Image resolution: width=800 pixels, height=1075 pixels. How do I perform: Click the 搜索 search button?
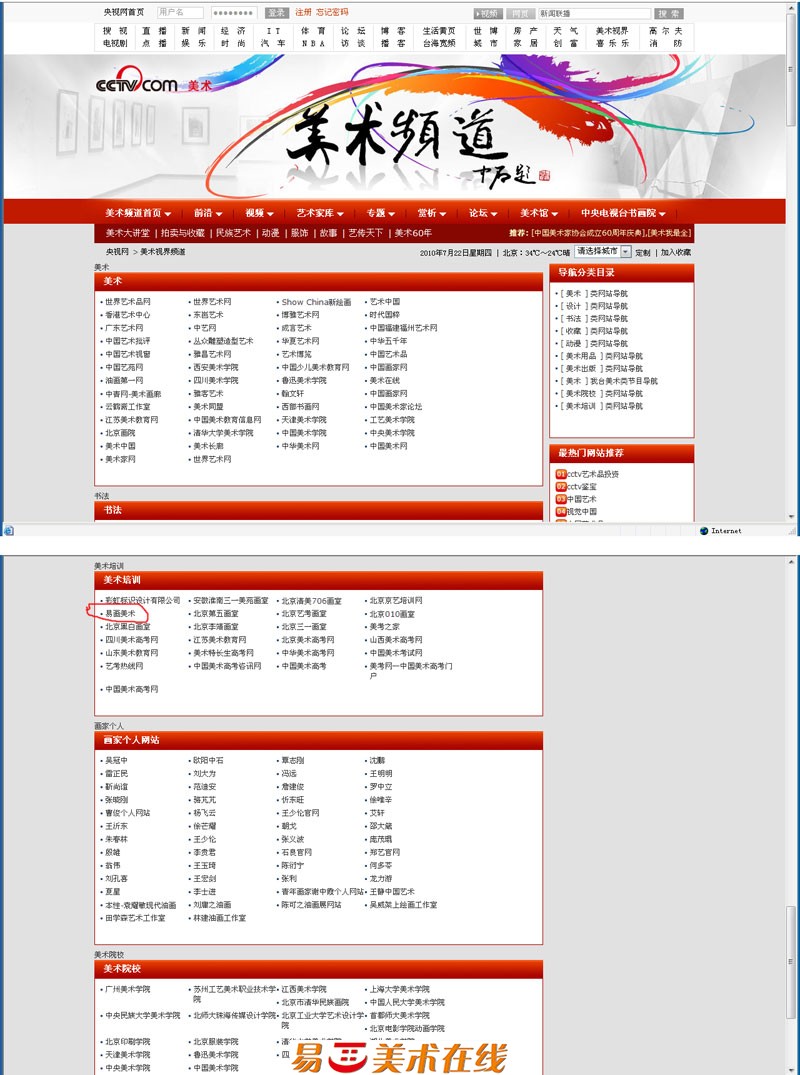pos(668,14)
